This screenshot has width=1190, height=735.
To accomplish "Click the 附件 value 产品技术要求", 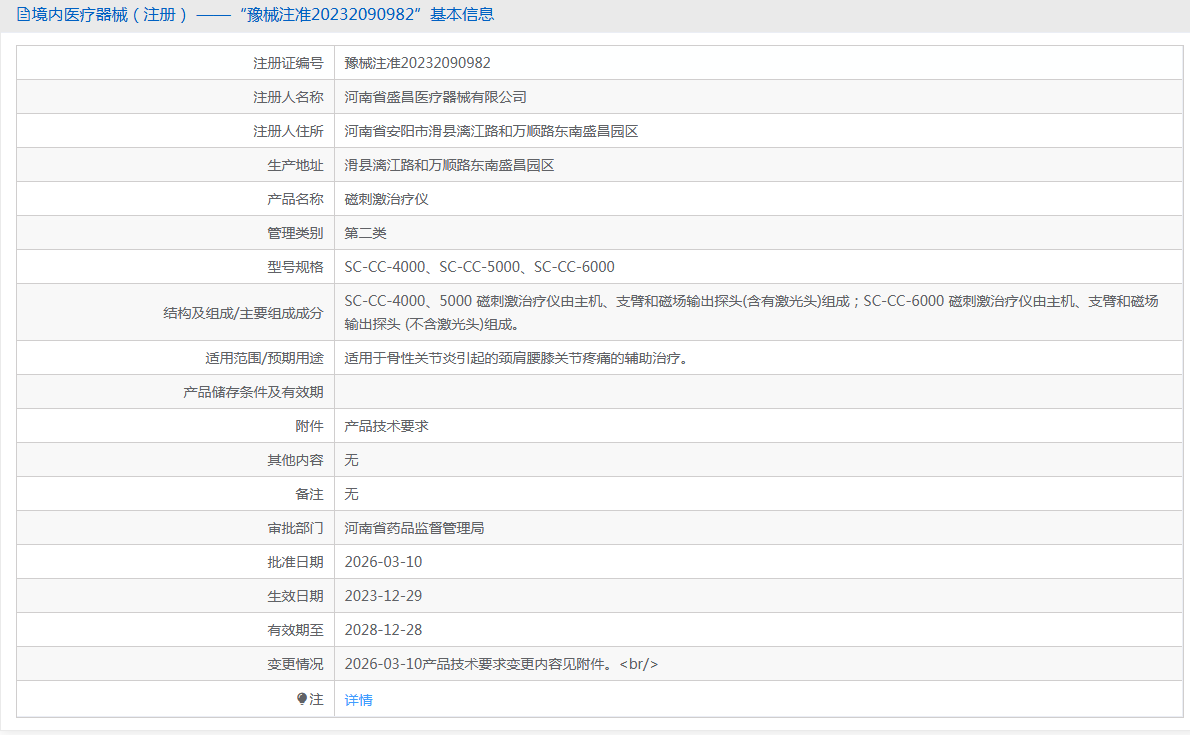I will [386, 426].
